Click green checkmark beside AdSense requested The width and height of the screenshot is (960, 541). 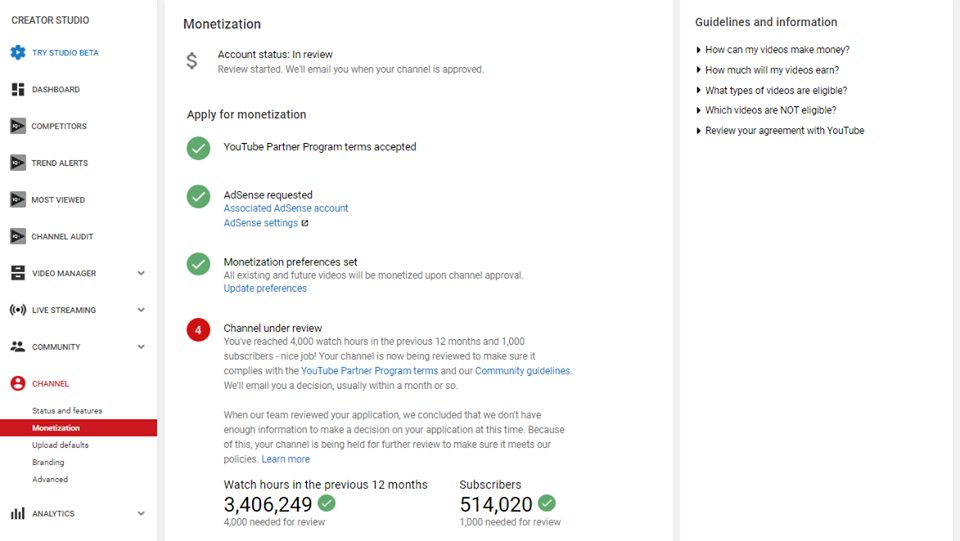[198, 196]
